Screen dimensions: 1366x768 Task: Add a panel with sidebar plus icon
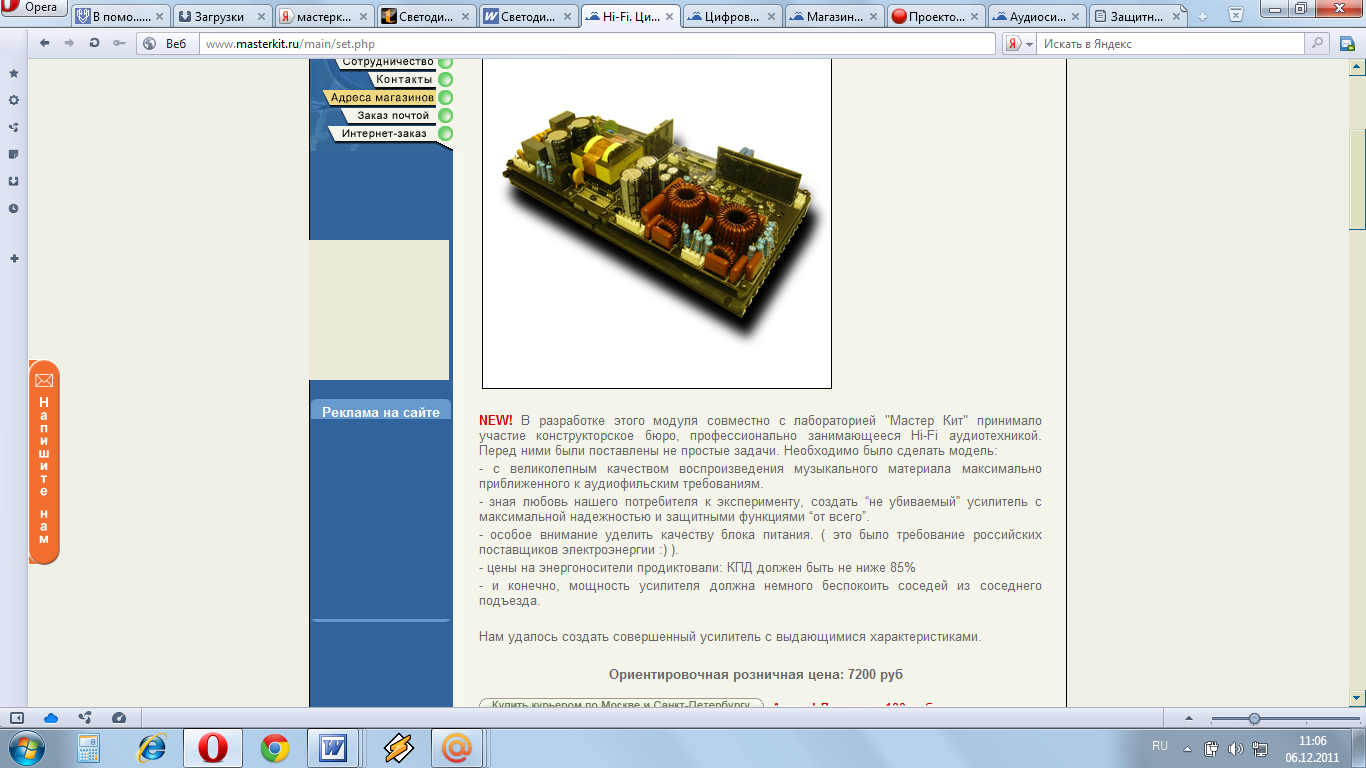(x=13, y=258)
